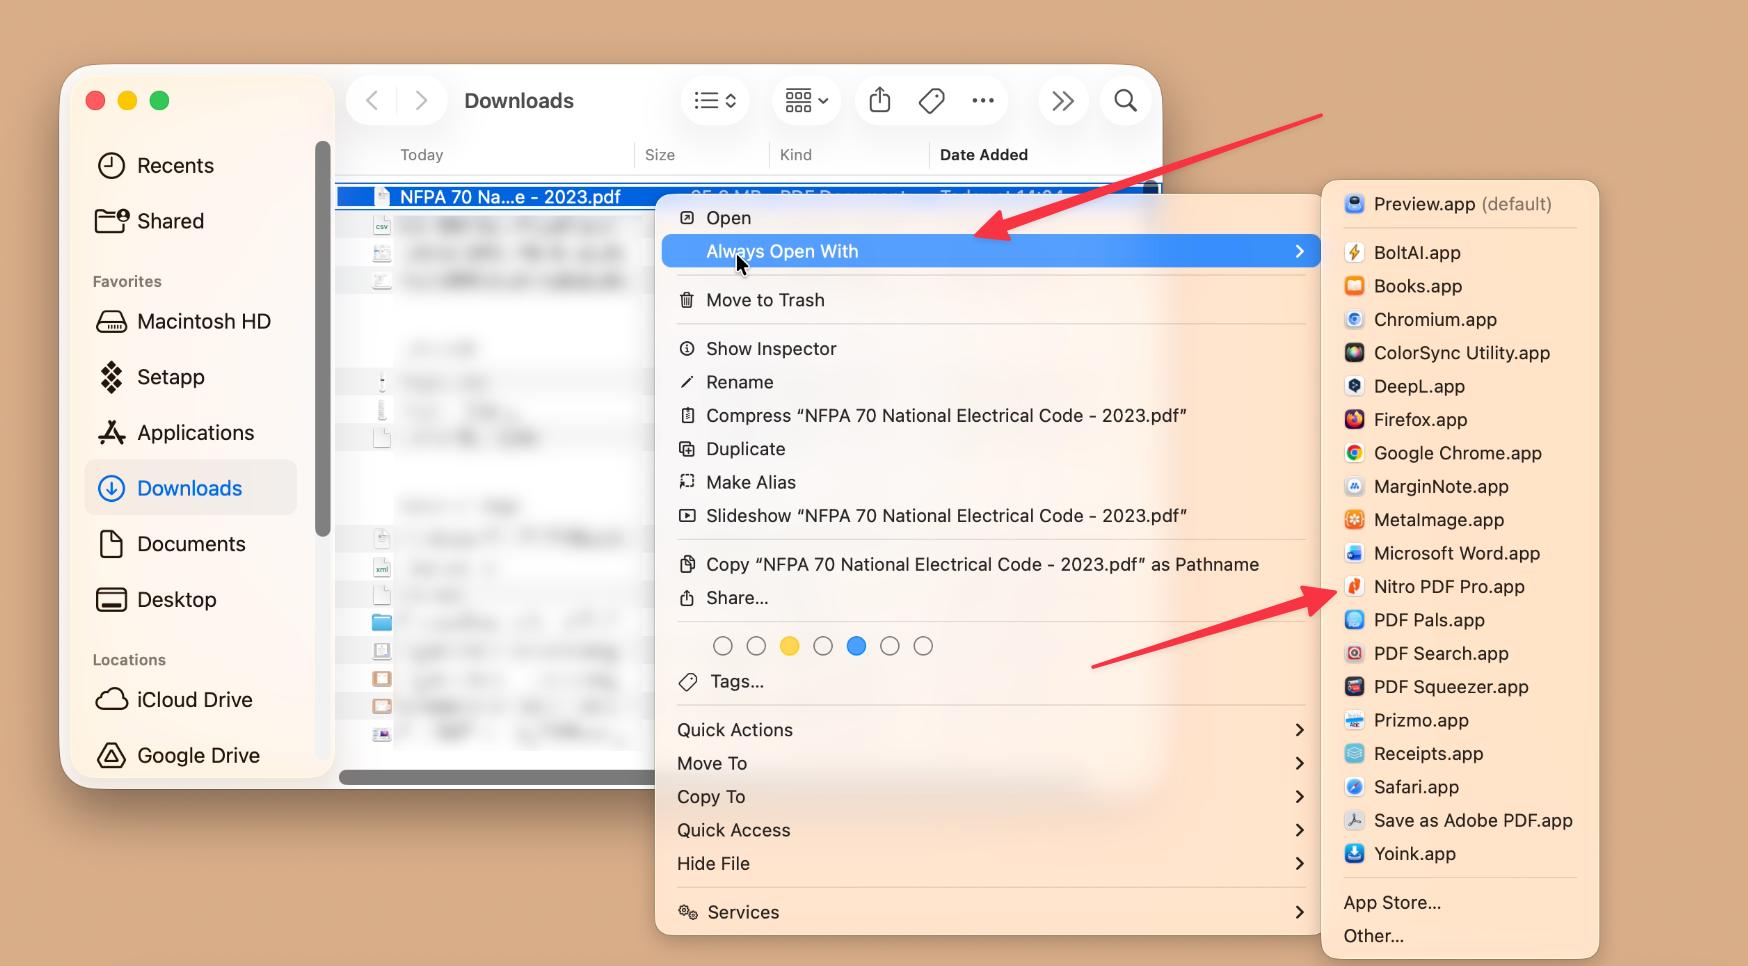Toggle the blue tag on the file
The width and height of the screenshot is (1748, 966).
(856, 646)
